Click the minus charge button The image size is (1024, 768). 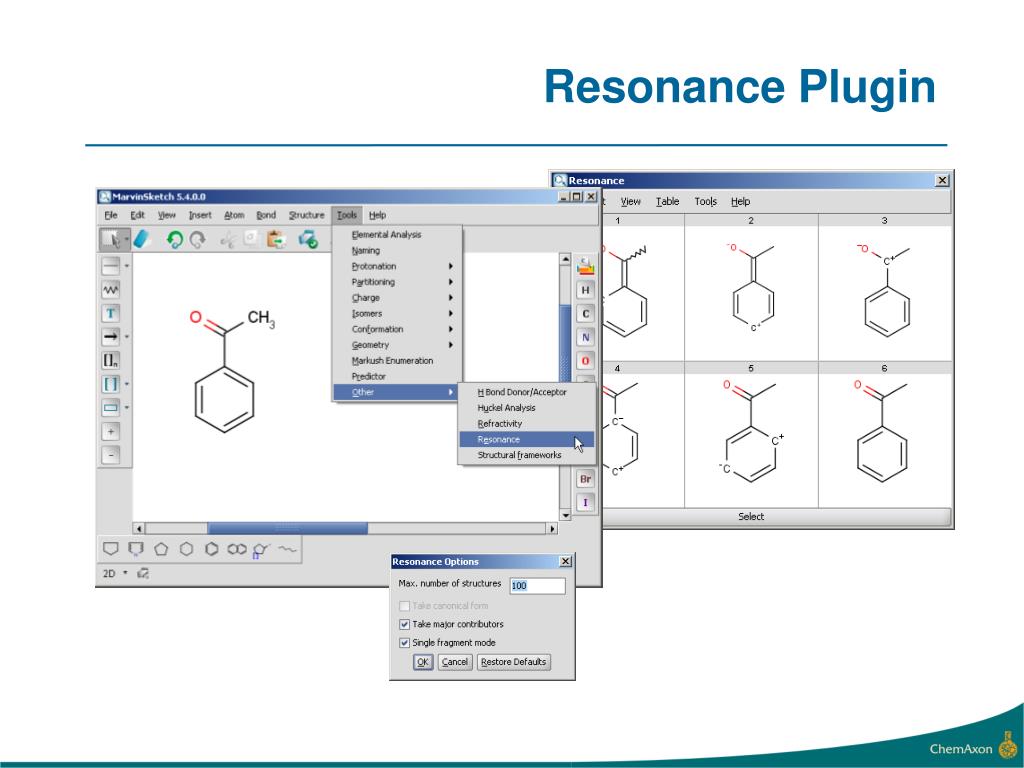[x=110, y=455]
